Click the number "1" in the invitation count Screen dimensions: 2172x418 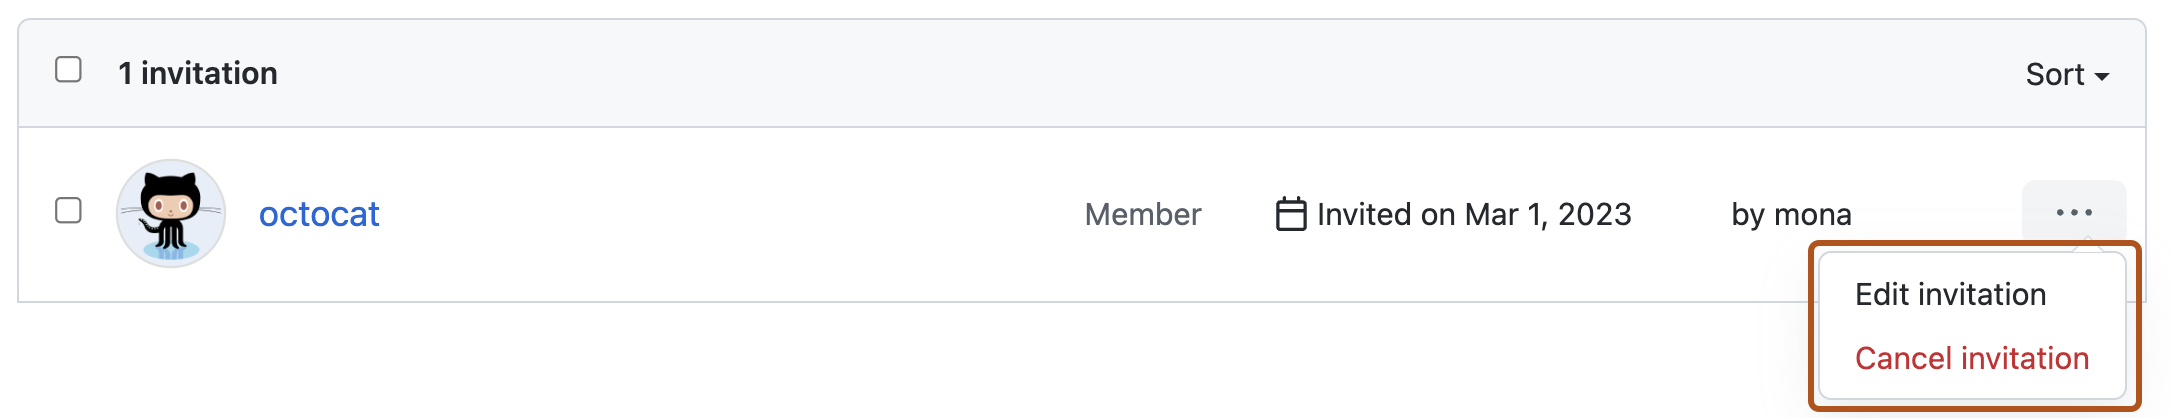(x=125, y=73)
